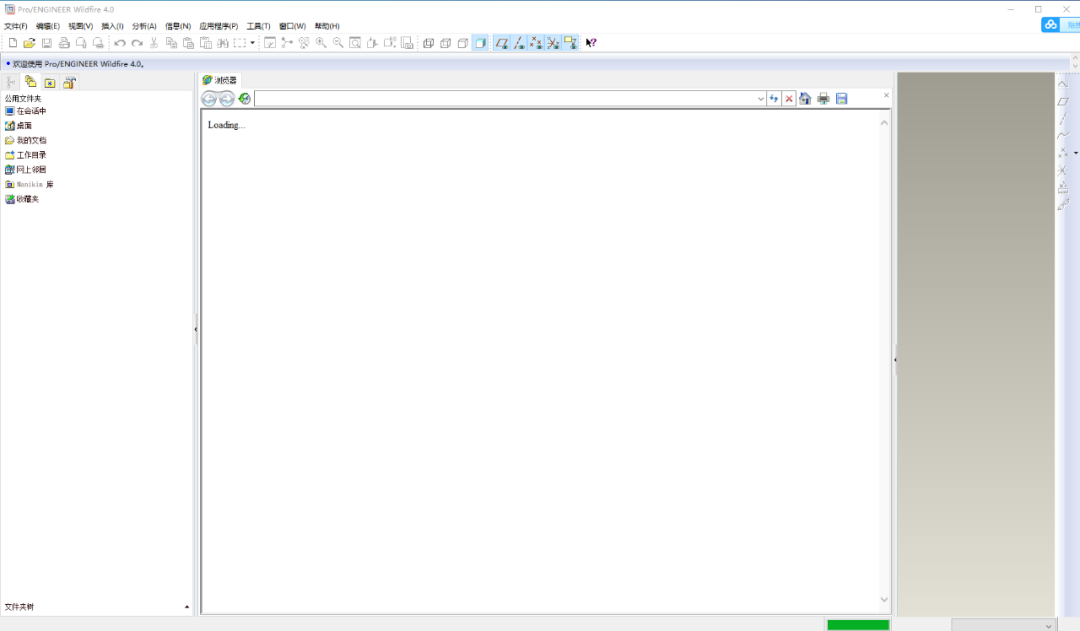Toggle datum axes display
The height and width of the screenshot is (631, 1080).
point(519,43)
